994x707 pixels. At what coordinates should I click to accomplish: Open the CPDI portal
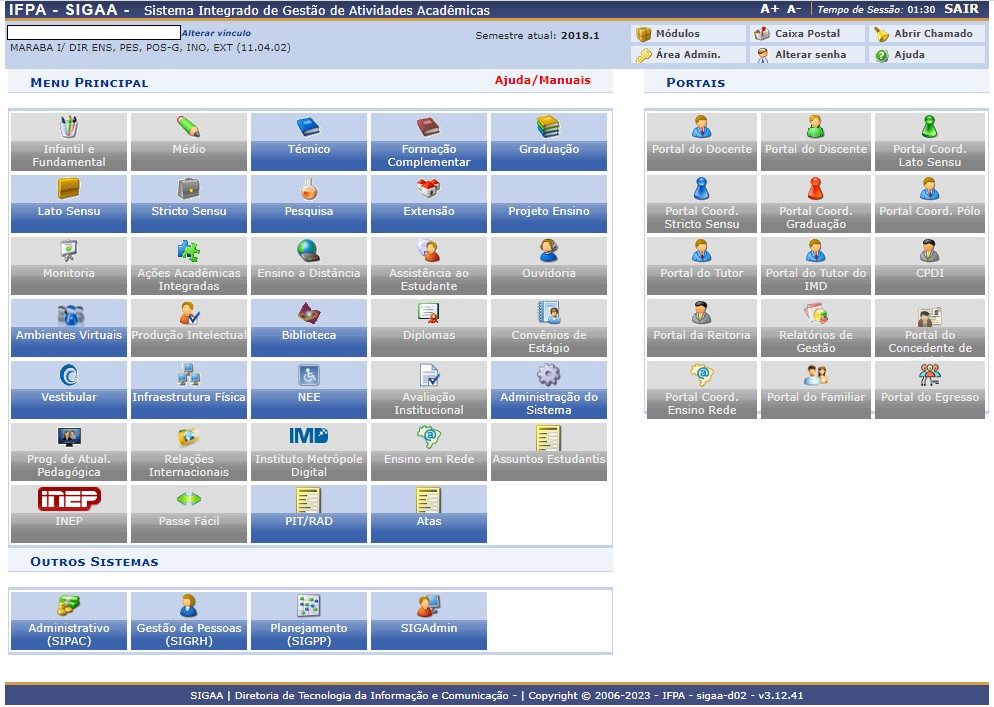pos(930,266)
